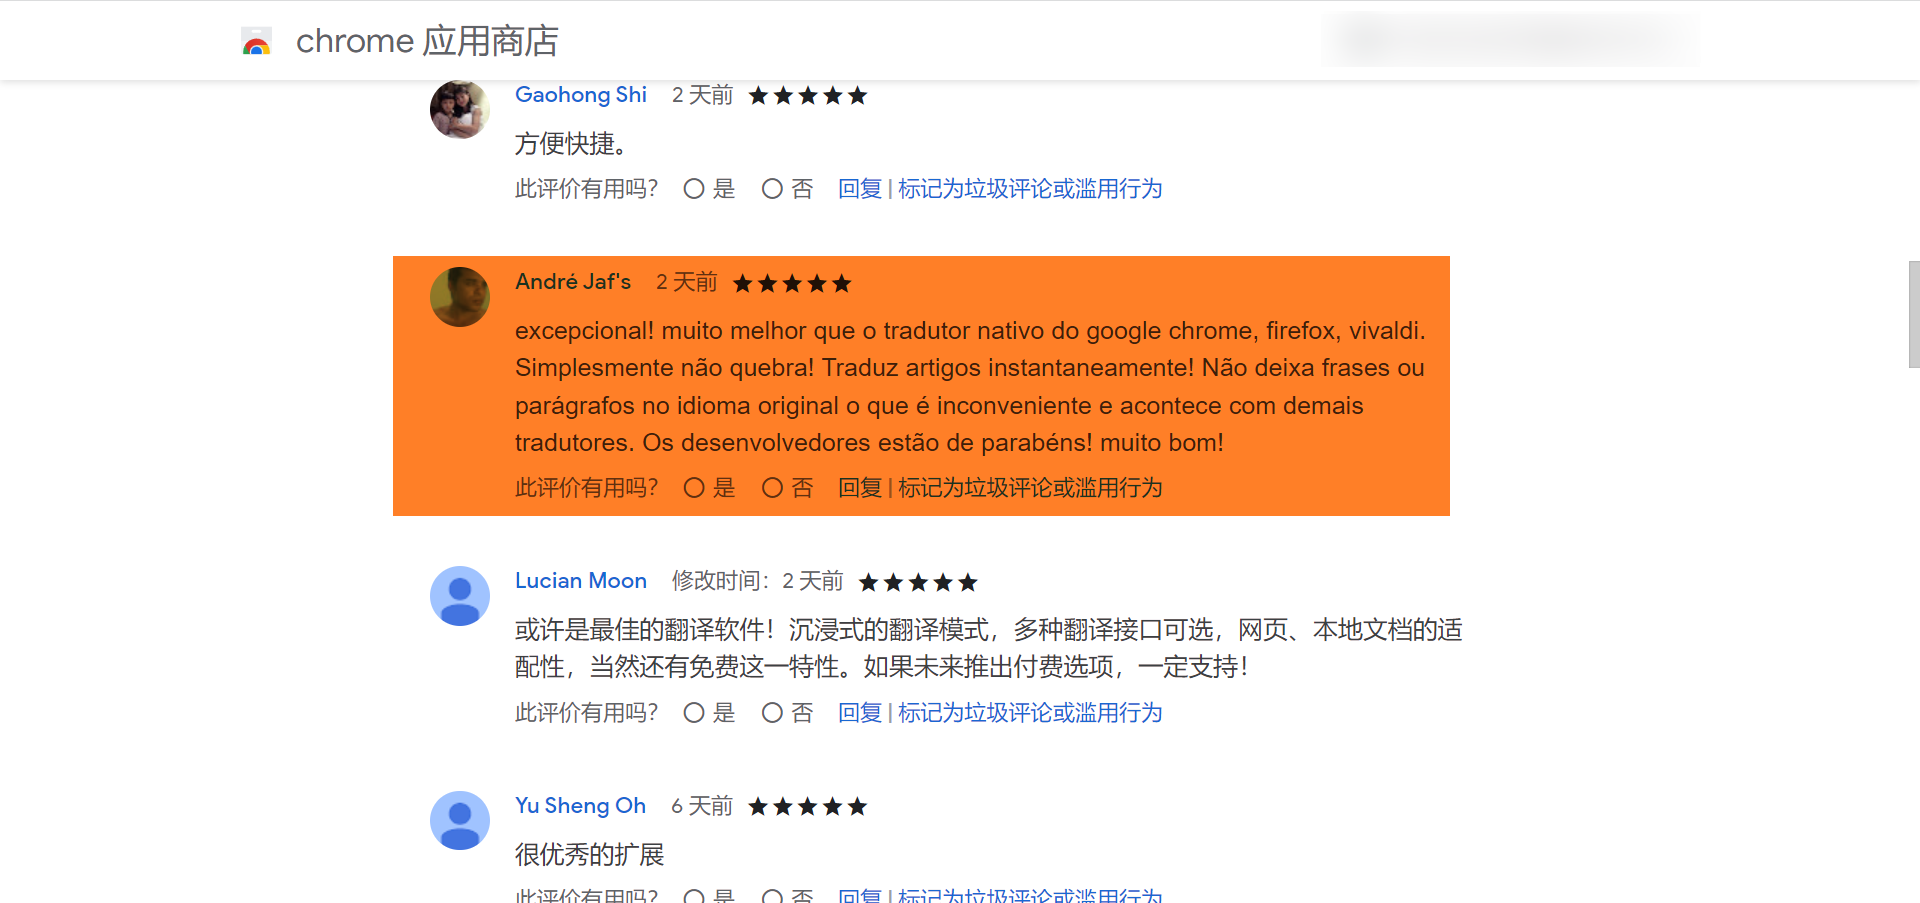
Task: Click Gaohong Shi's profile avatar
Action: [459, 109]
